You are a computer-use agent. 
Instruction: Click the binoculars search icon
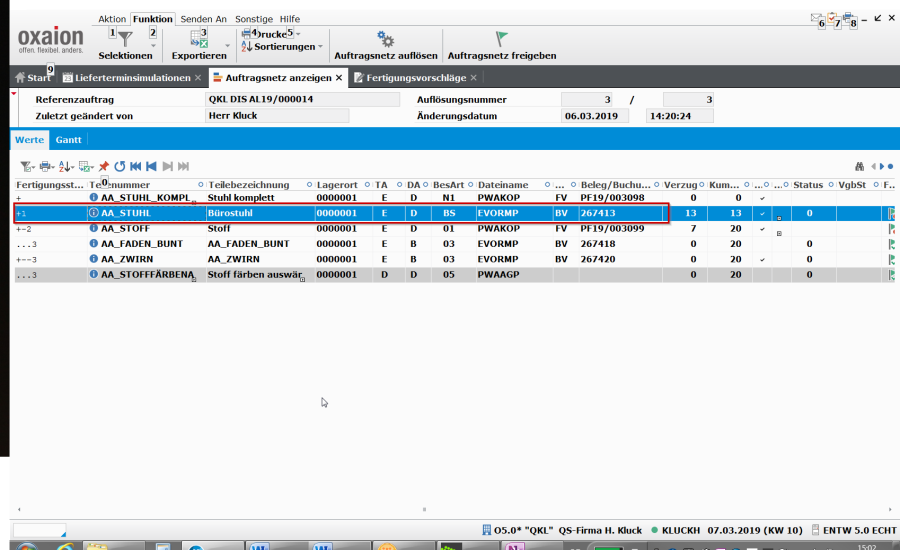click(859, 166)
